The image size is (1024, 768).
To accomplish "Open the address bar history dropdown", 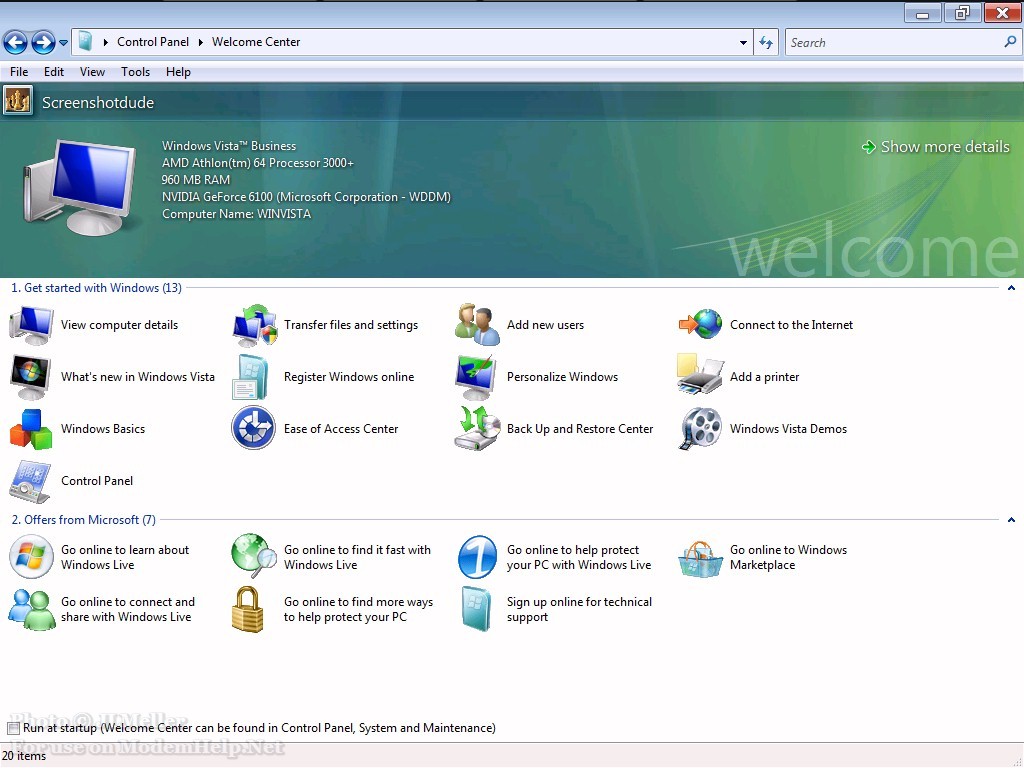I will [743, 42].
